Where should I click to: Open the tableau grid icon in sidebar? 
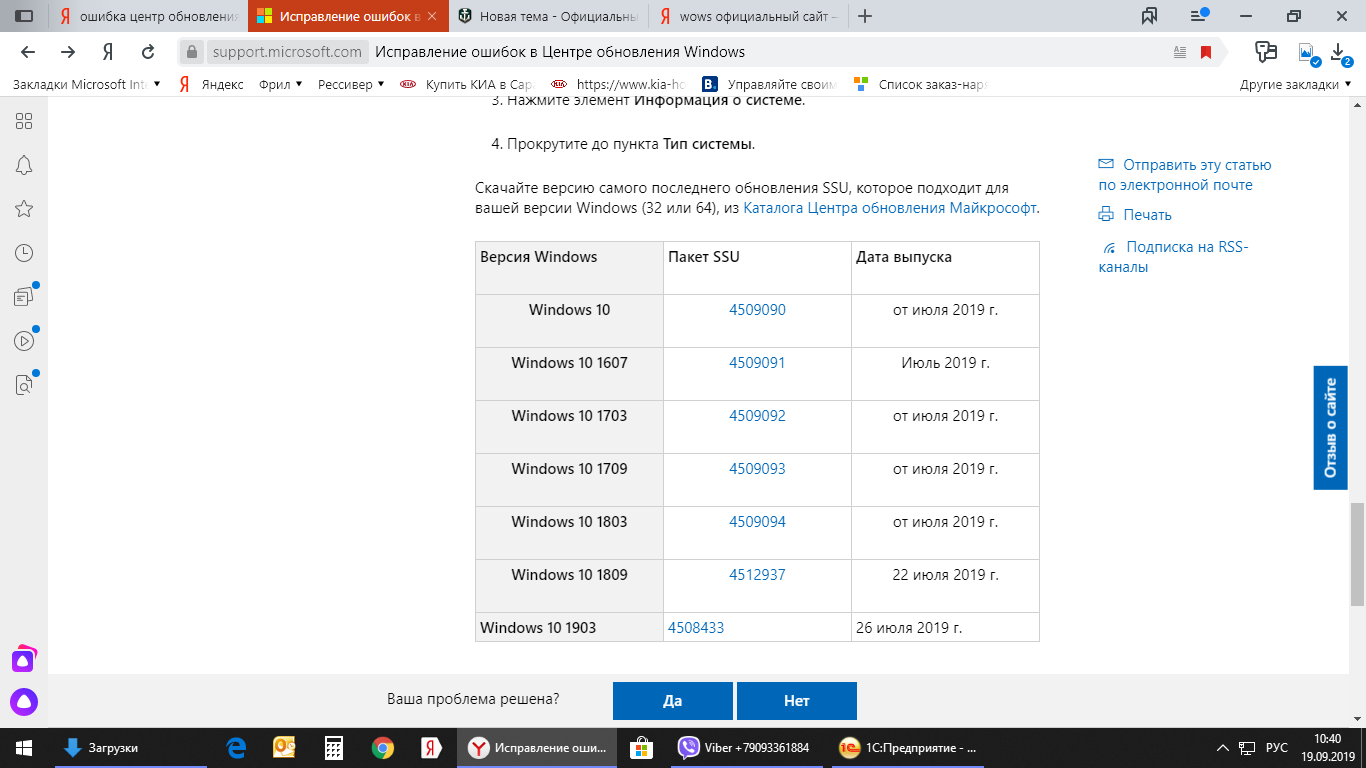[24, 121]
